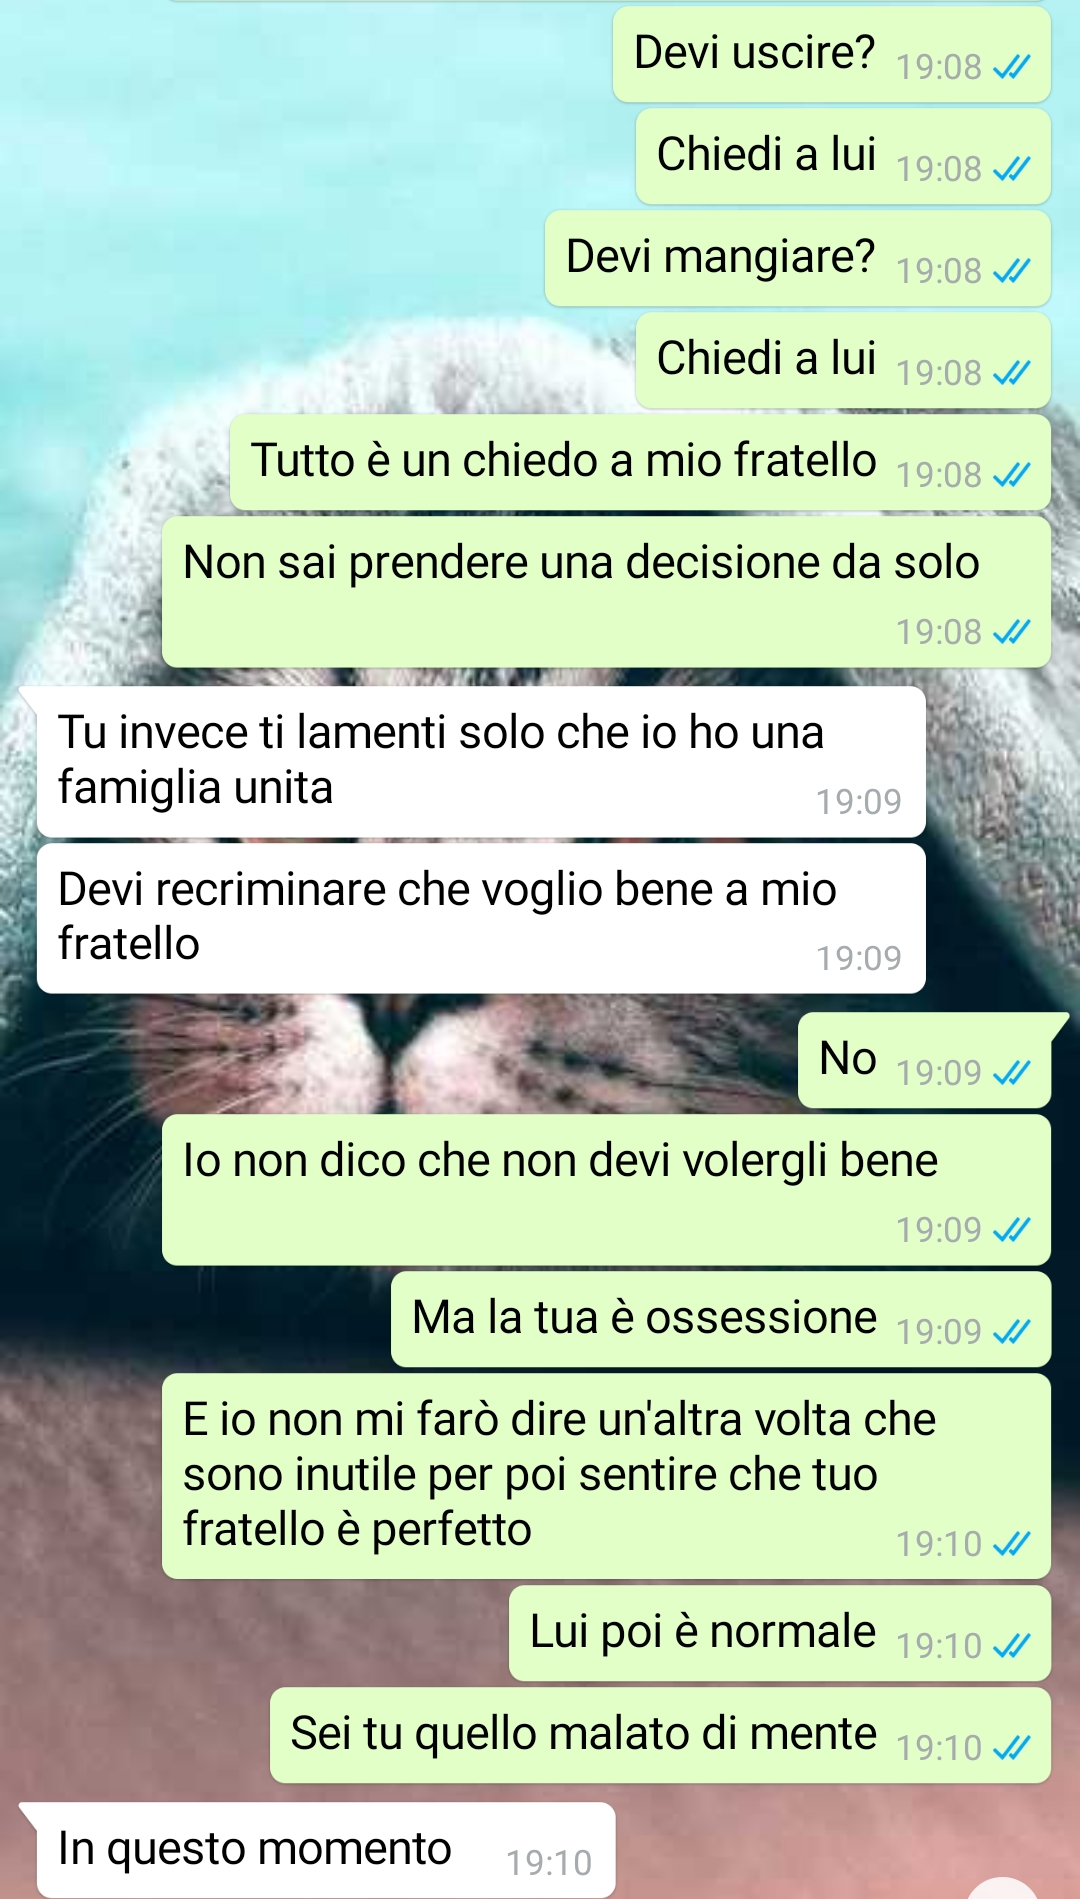Tap the second 'Chiedi a lui' message bubble

coord(843,360)
